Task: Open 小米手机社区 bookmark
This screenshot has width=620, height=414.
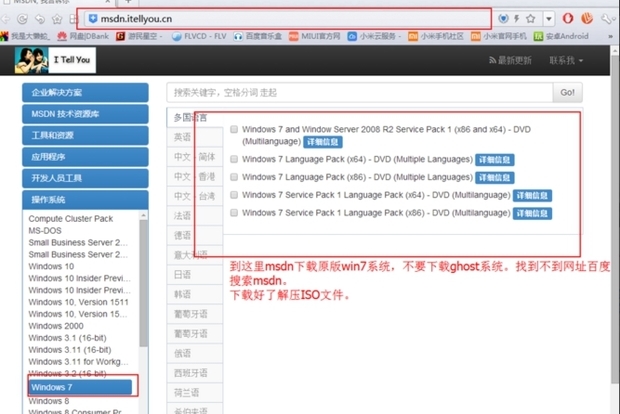Action: tap(436, 36)
